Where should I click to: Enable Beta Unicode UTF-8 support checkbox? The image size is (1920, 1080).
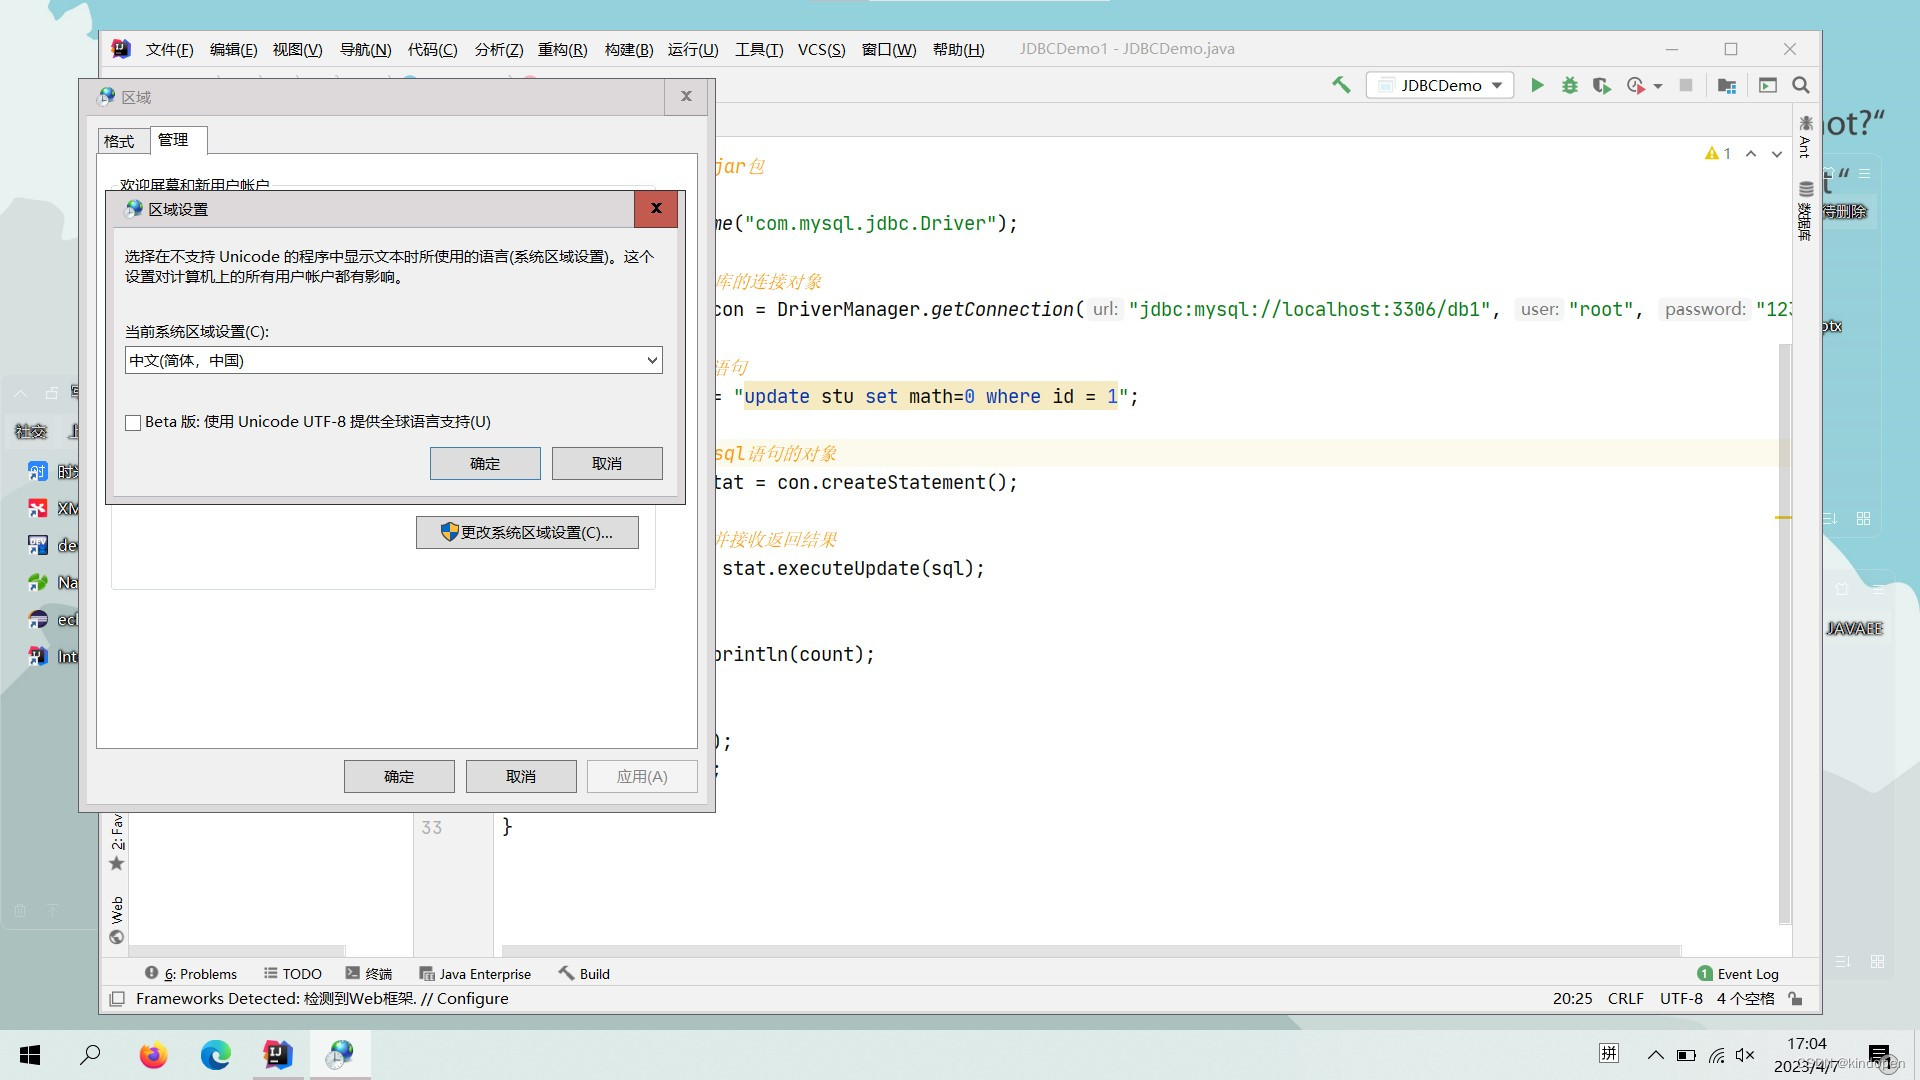(x=133, y=422)
